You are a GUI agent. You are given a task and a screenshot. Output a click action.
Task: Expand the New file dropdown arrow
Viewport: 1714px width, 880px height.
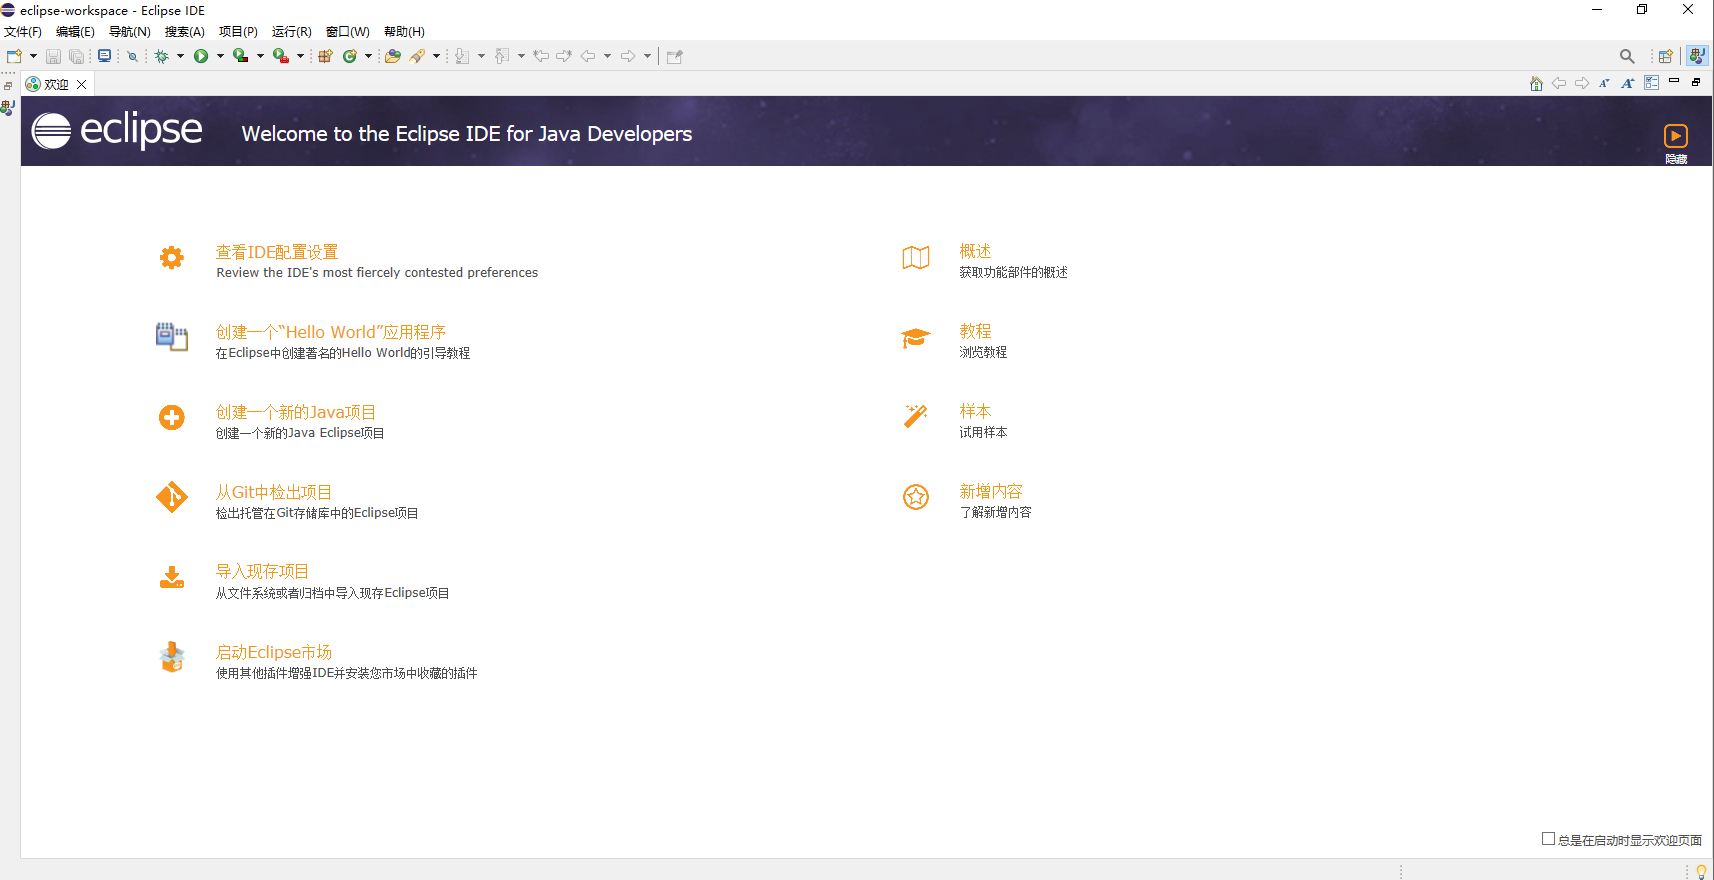pos(33,56)
